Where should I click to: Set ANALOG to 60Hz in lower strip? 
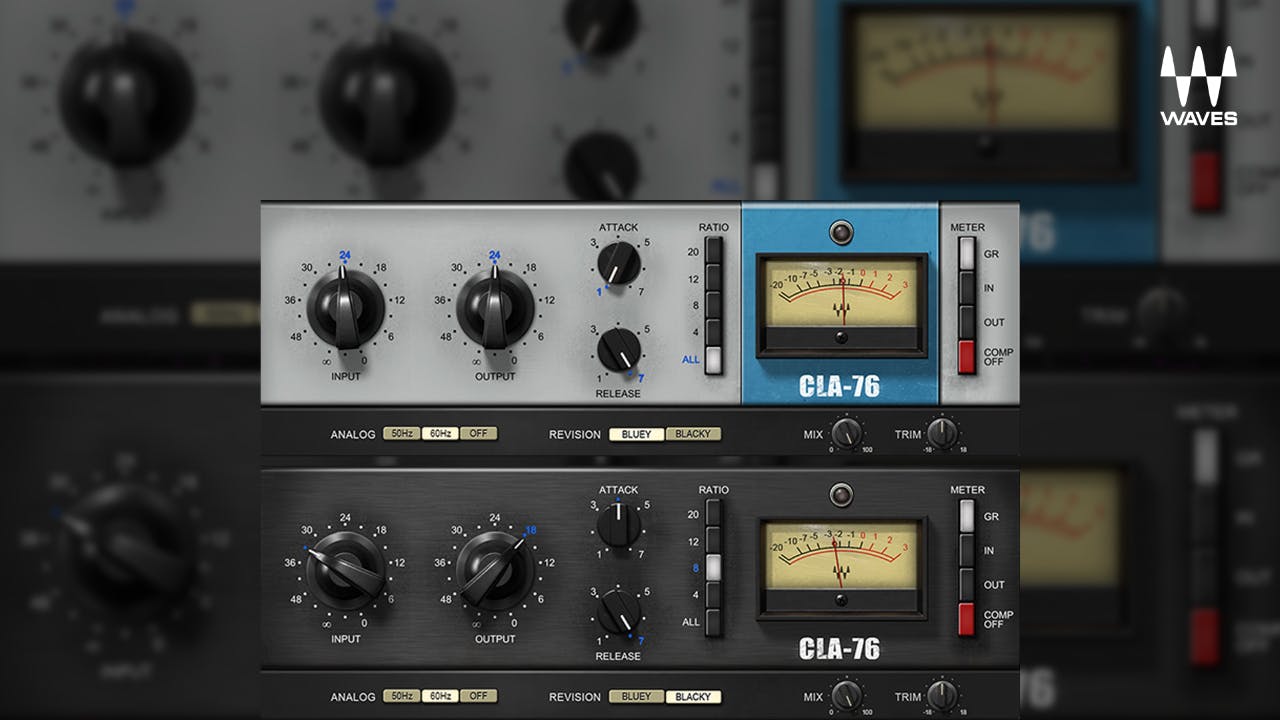point(440,696)
